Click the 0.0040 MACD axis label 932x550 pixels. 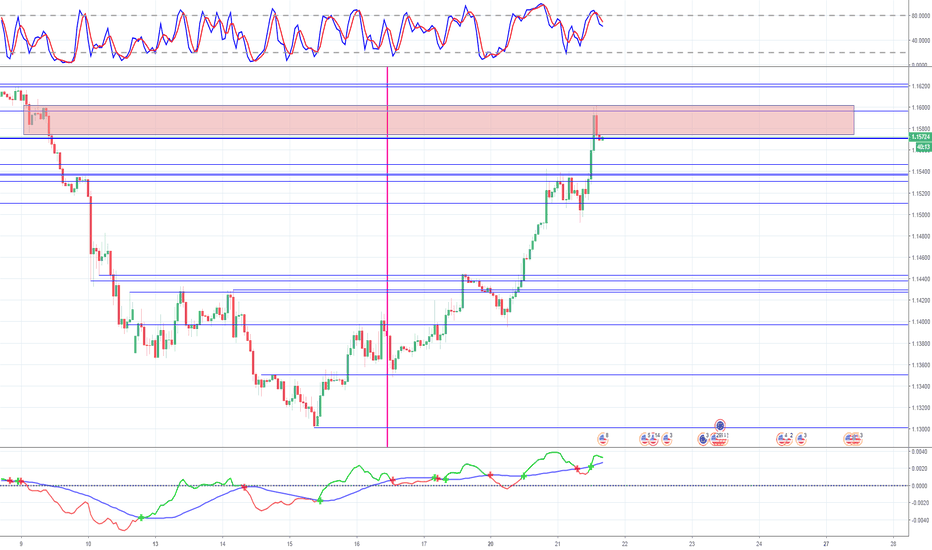920,451
